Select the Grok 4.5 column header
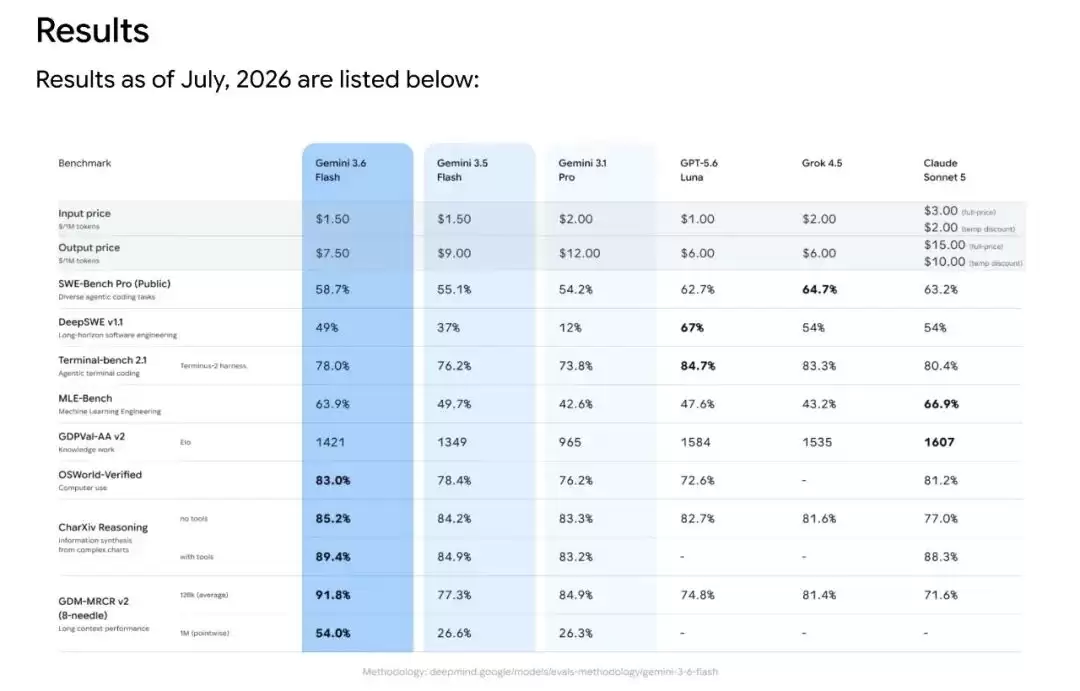The image size is (1080, 691). pos(822,163)
